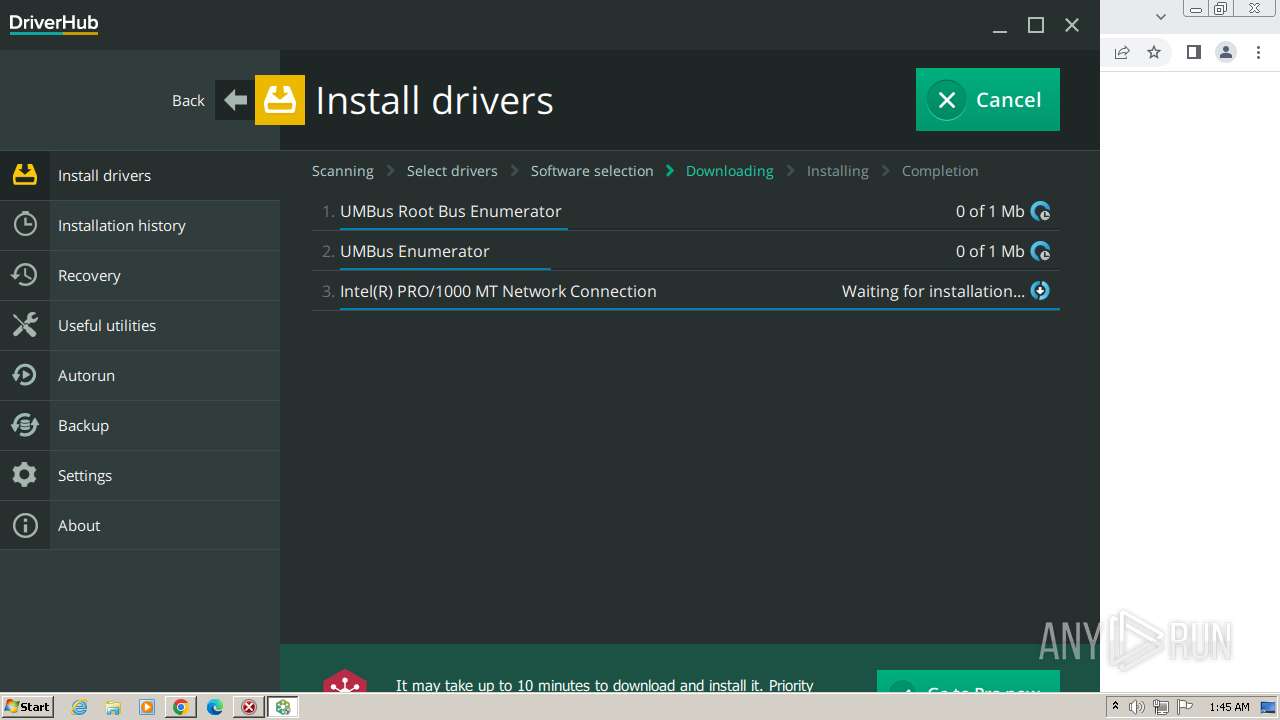Click UMBus Root Bus Enumerator row

pyautogui.click(x=686, y=211)
